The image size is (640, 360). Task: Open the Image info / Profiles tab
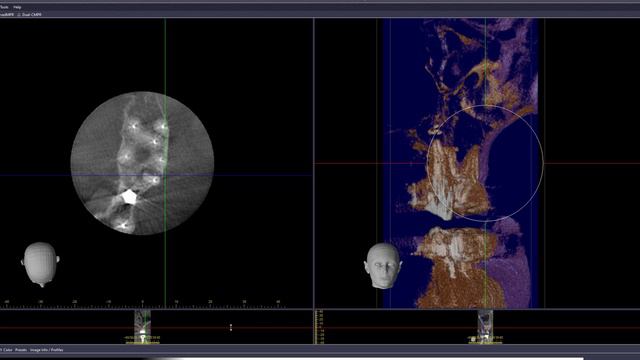tap(47, 350)
